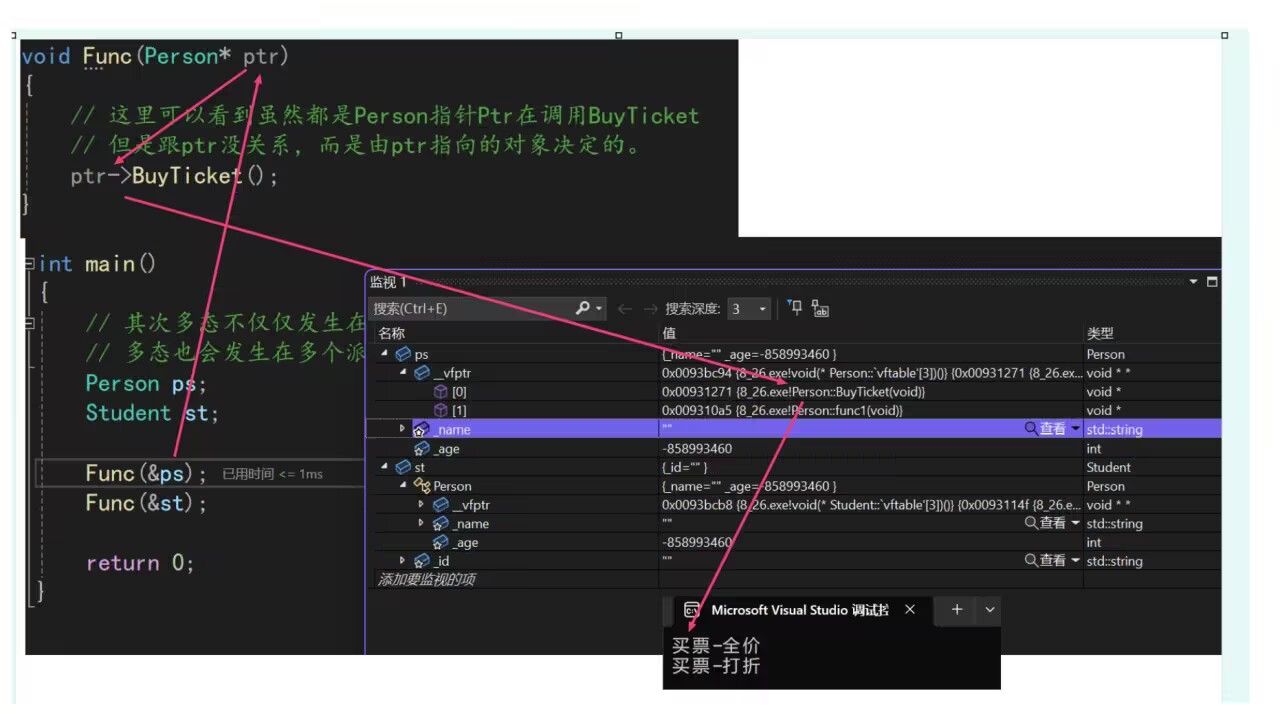Screen dimensions: 1280x714
Task: Click the back arrow beside the watch search box
Action: tap(624, 309)
